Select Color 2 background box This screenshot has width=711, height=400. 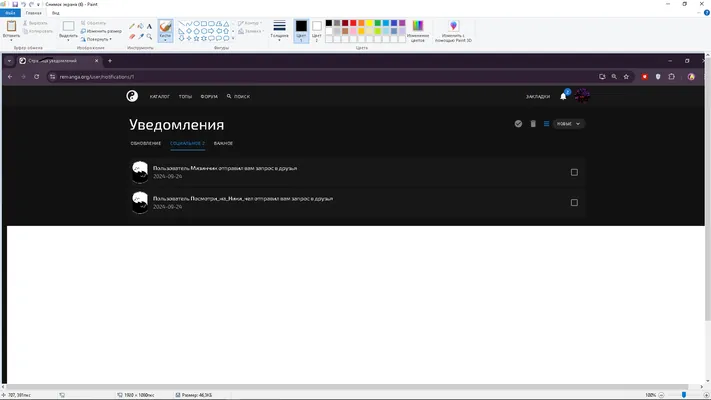pyautogui.click(x=317, y=31)
